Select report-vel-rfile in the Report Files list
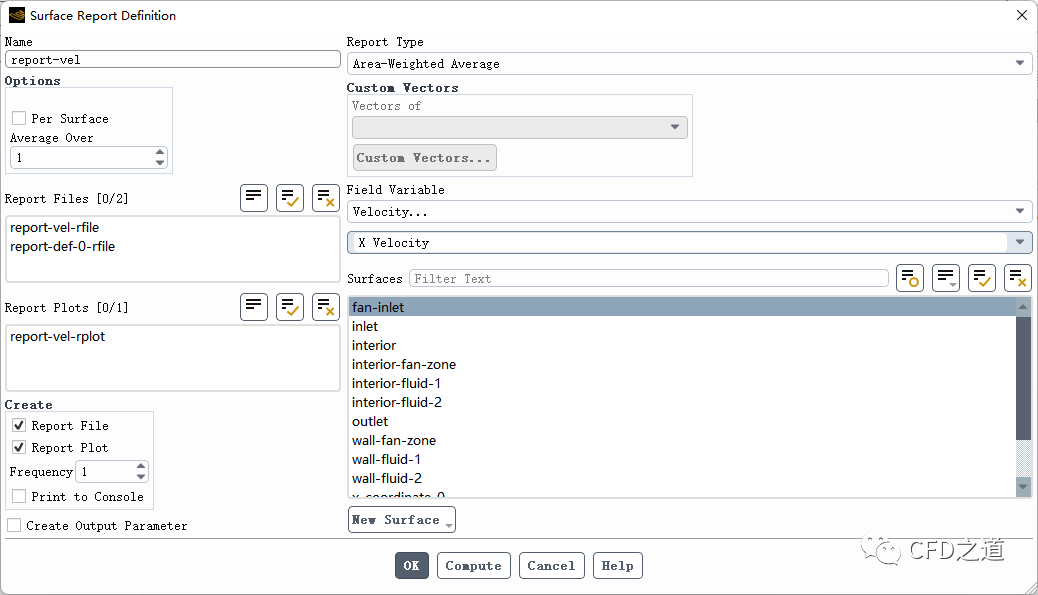This screenshot has height=595, width=1038. pyautogui.click(x=55, y=228)
